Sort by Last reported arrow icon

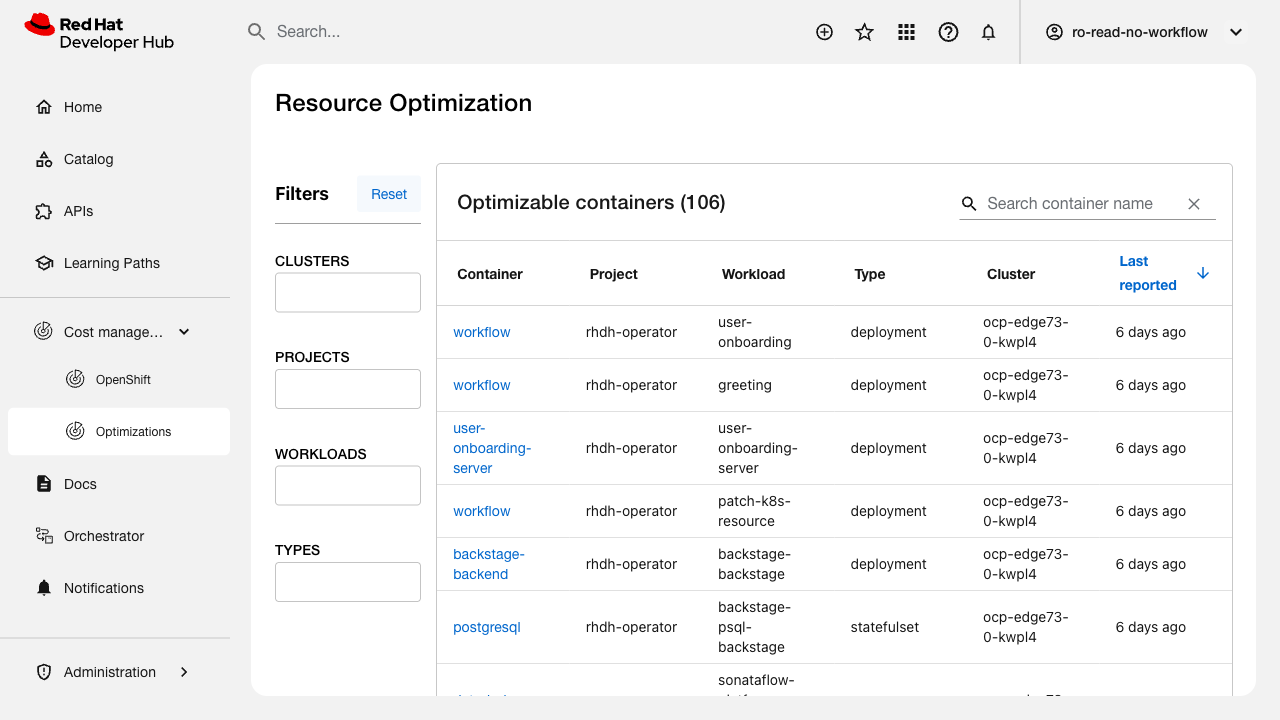coord(1203,273)
